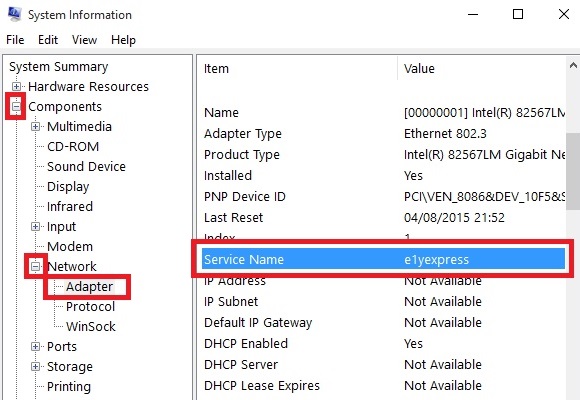The image size is (580, 400).
Task: Expand the Multimedia node
Action: point(36,127)
